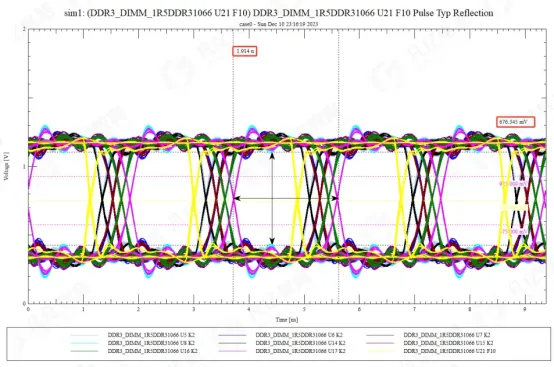Click the right arrowhead of horizontal measurement
Image resolution: width=554 pixels, height=367 pixels.
335,199
